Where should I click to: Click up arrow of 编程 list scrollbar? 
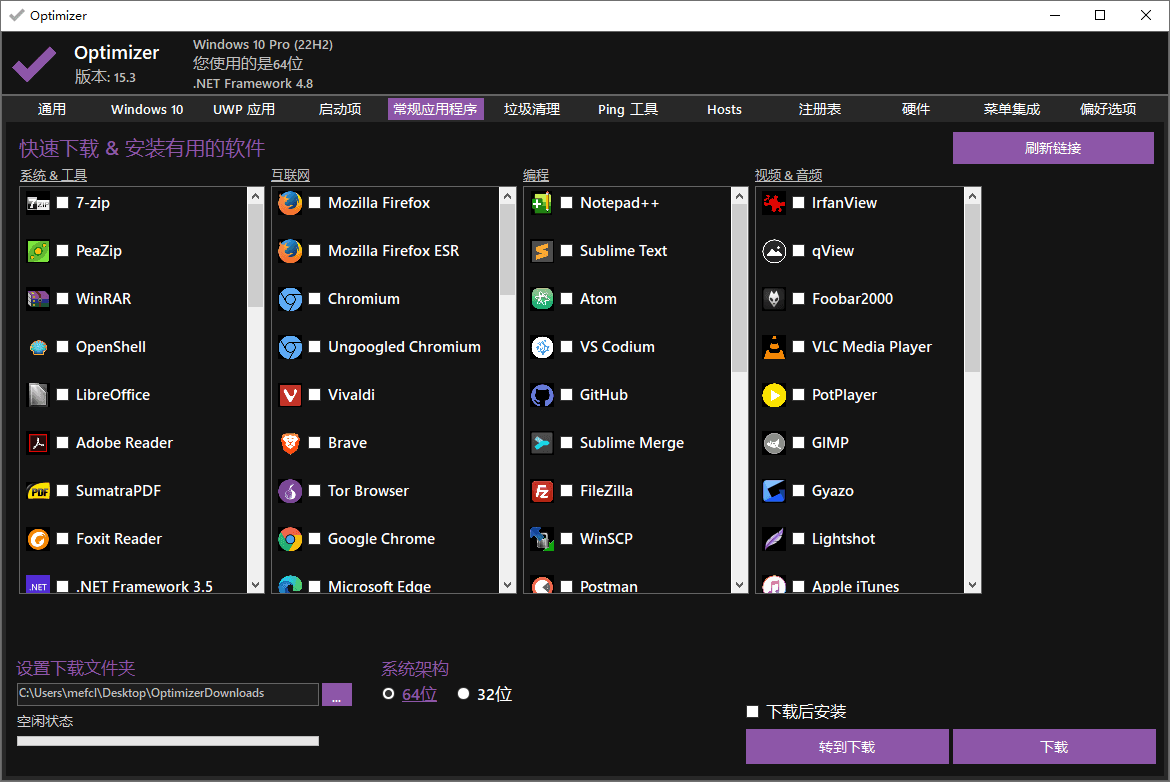[x=739, y=196]
